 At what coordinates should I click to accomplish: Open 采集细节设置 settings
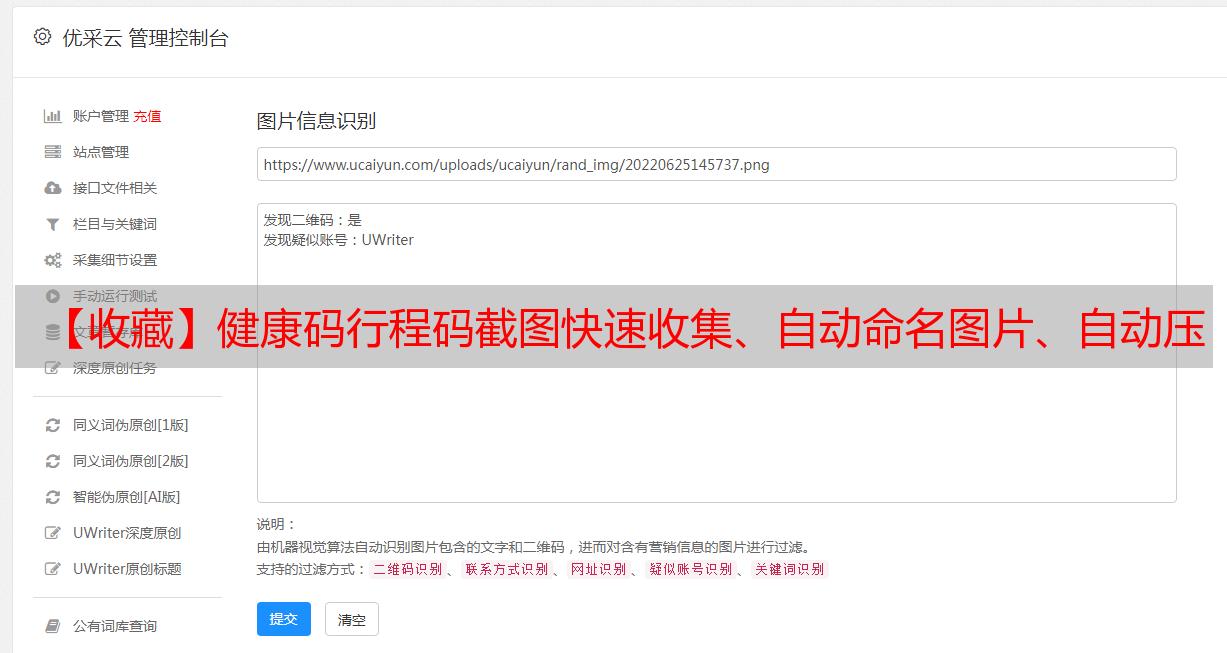tap(115, 260)
